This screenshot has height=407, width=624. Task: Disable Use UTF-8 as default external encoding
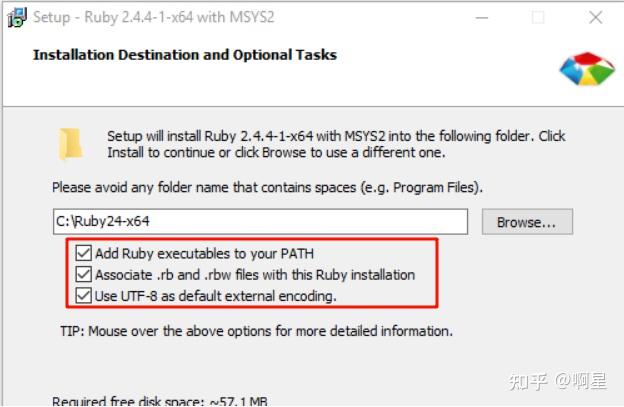pyautogui.click(x=83, y=296)
